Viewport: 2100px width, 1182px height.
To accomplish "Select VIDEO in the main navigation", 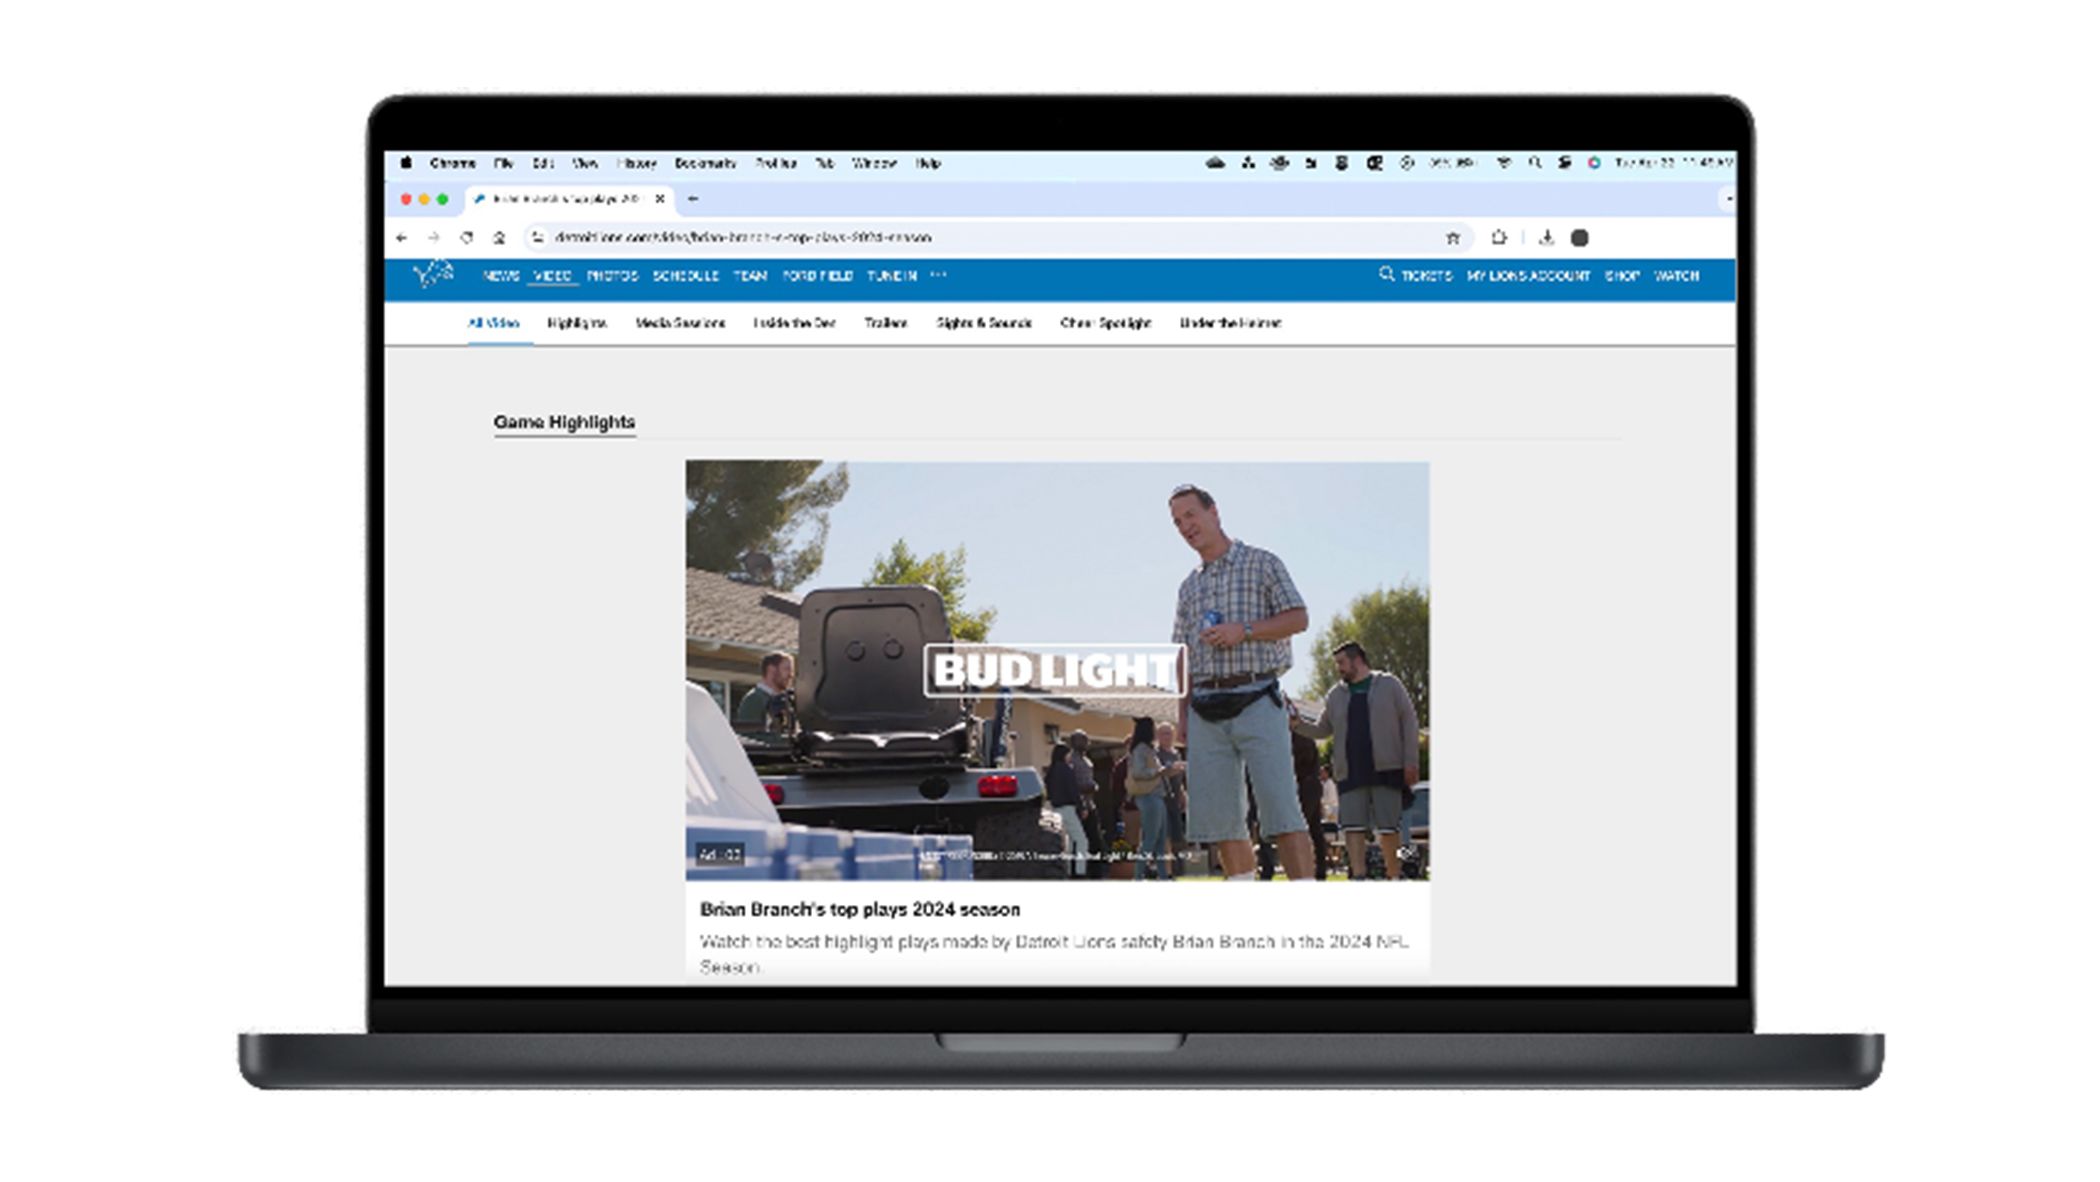I will [x=552, y=276].
